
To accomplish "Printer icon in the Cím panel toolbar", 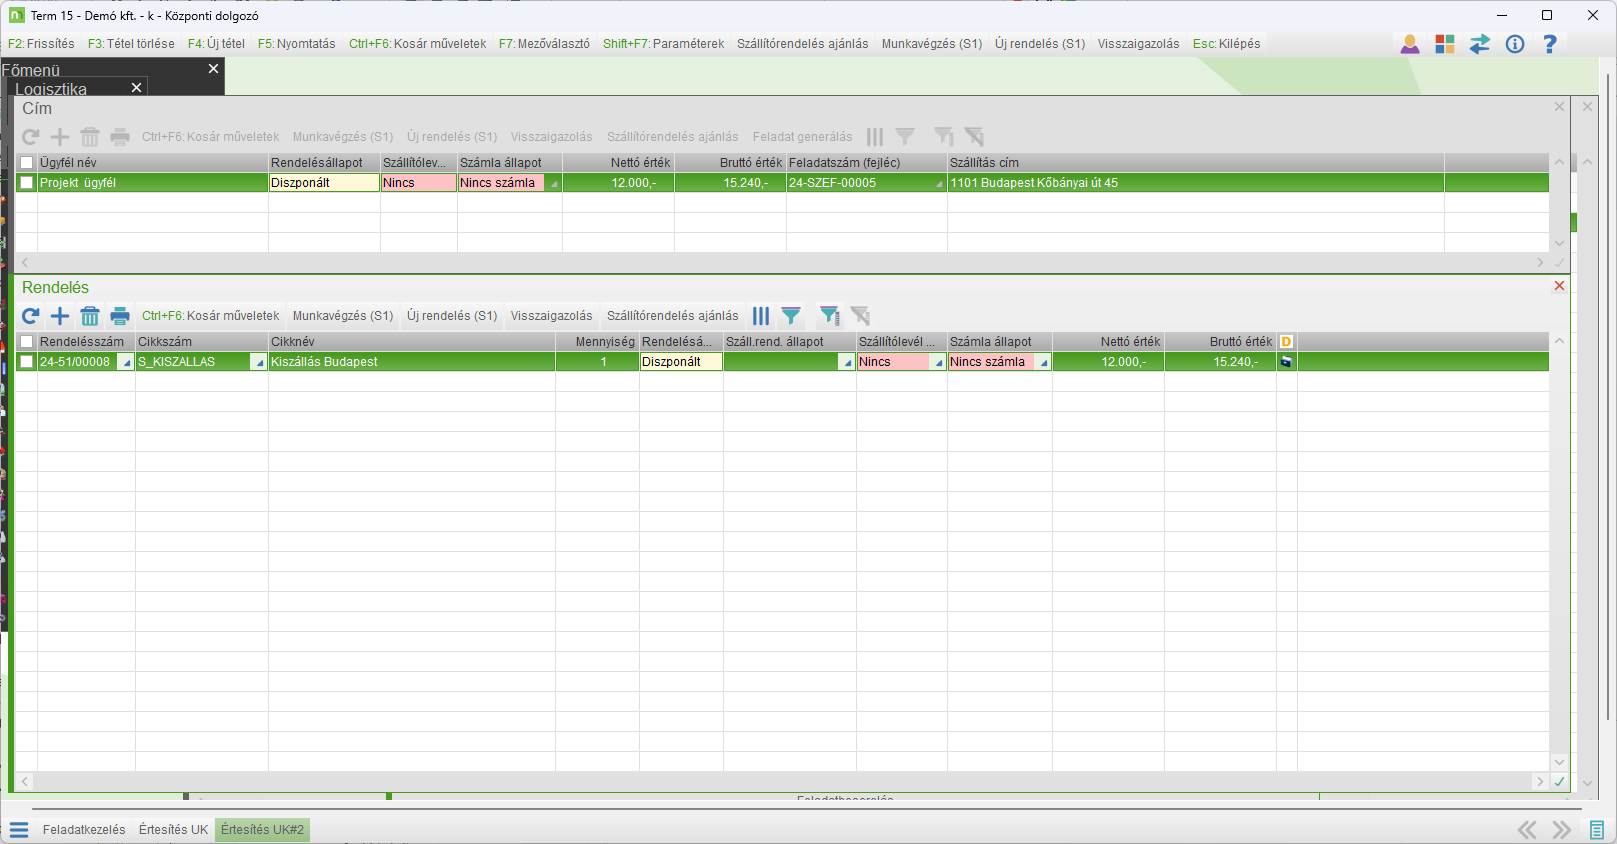I will [x=120, y=137].
